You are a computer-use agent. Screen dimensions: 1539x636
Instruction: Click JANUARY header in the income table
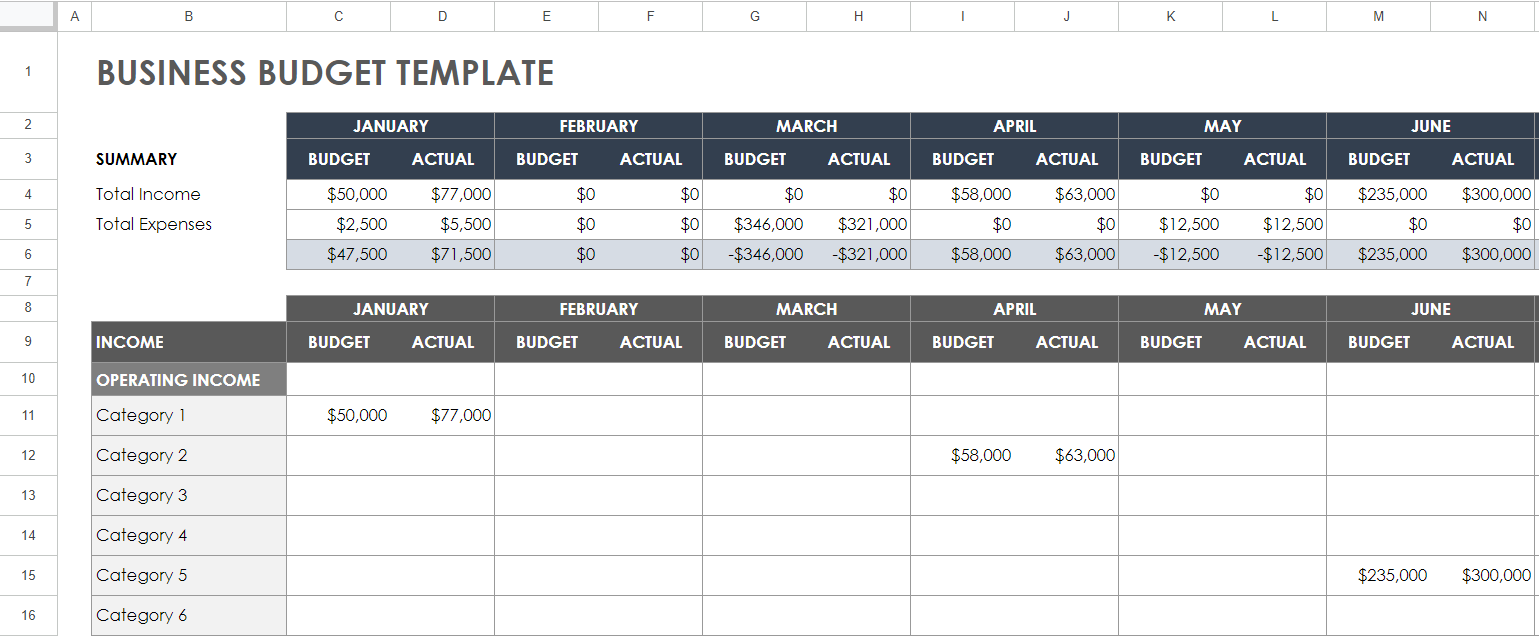click(390, 309)
